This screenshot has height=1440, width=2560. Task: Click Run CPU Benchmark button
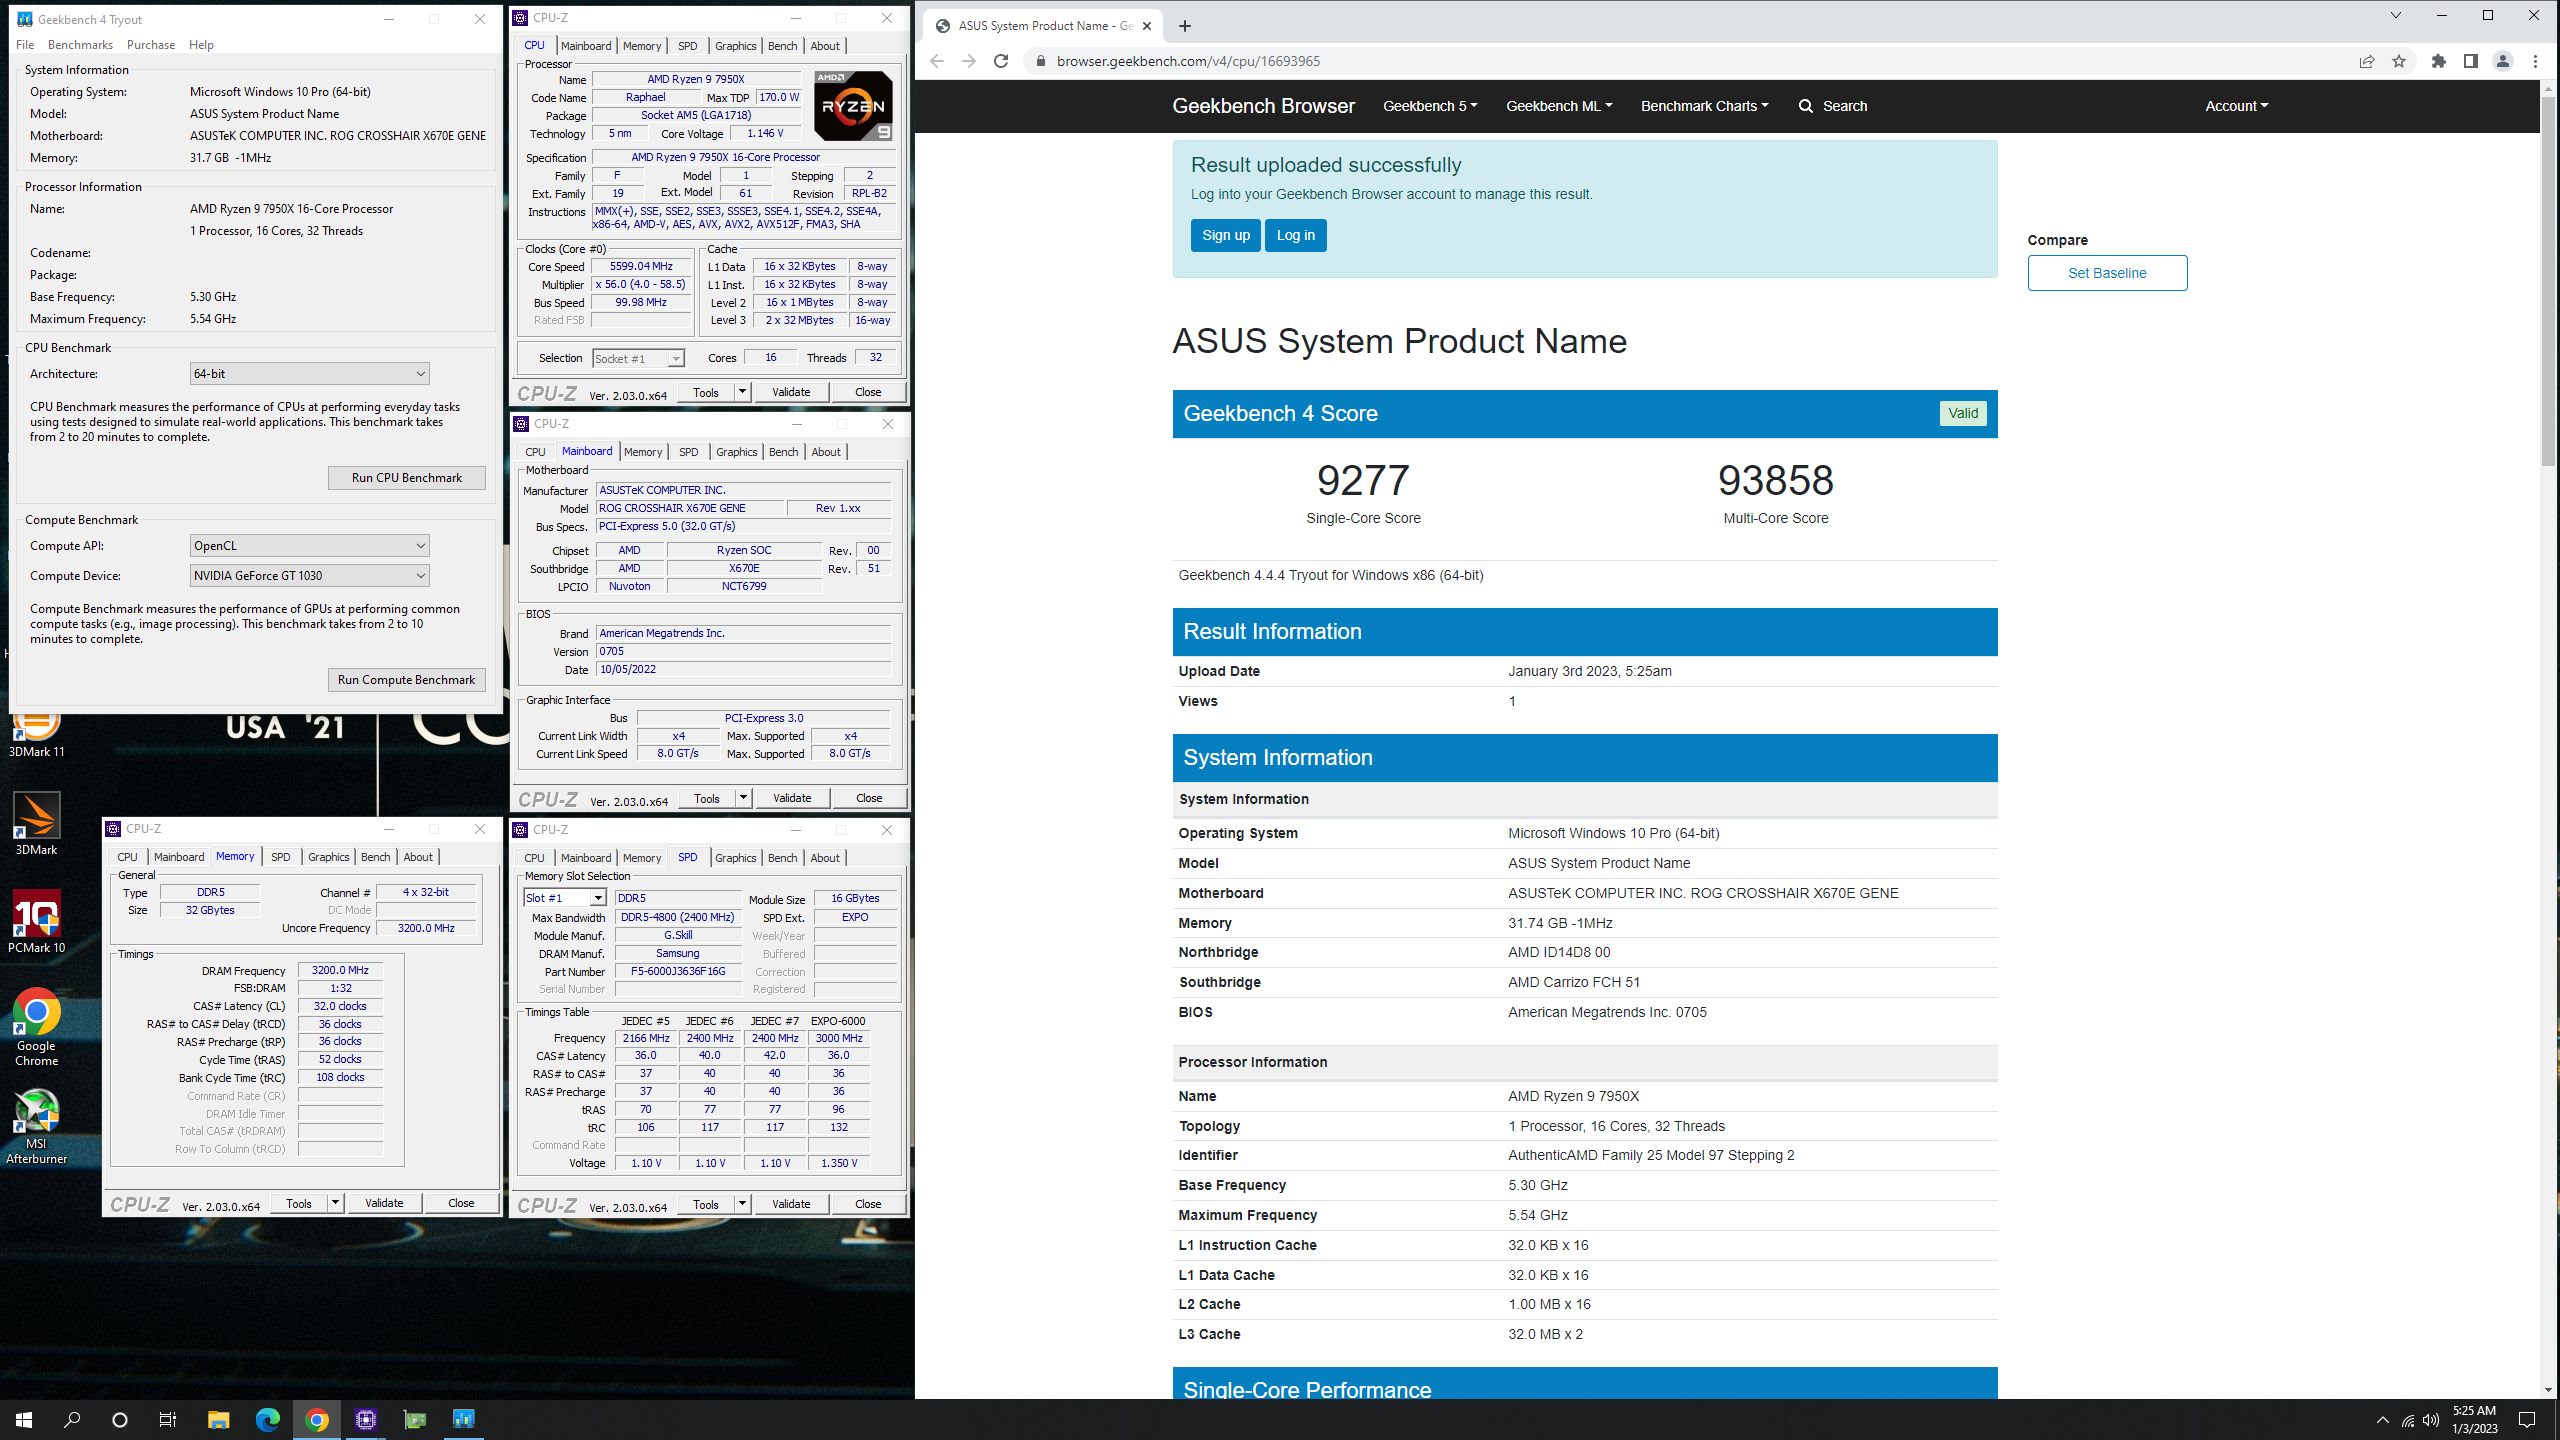[407, 477]
